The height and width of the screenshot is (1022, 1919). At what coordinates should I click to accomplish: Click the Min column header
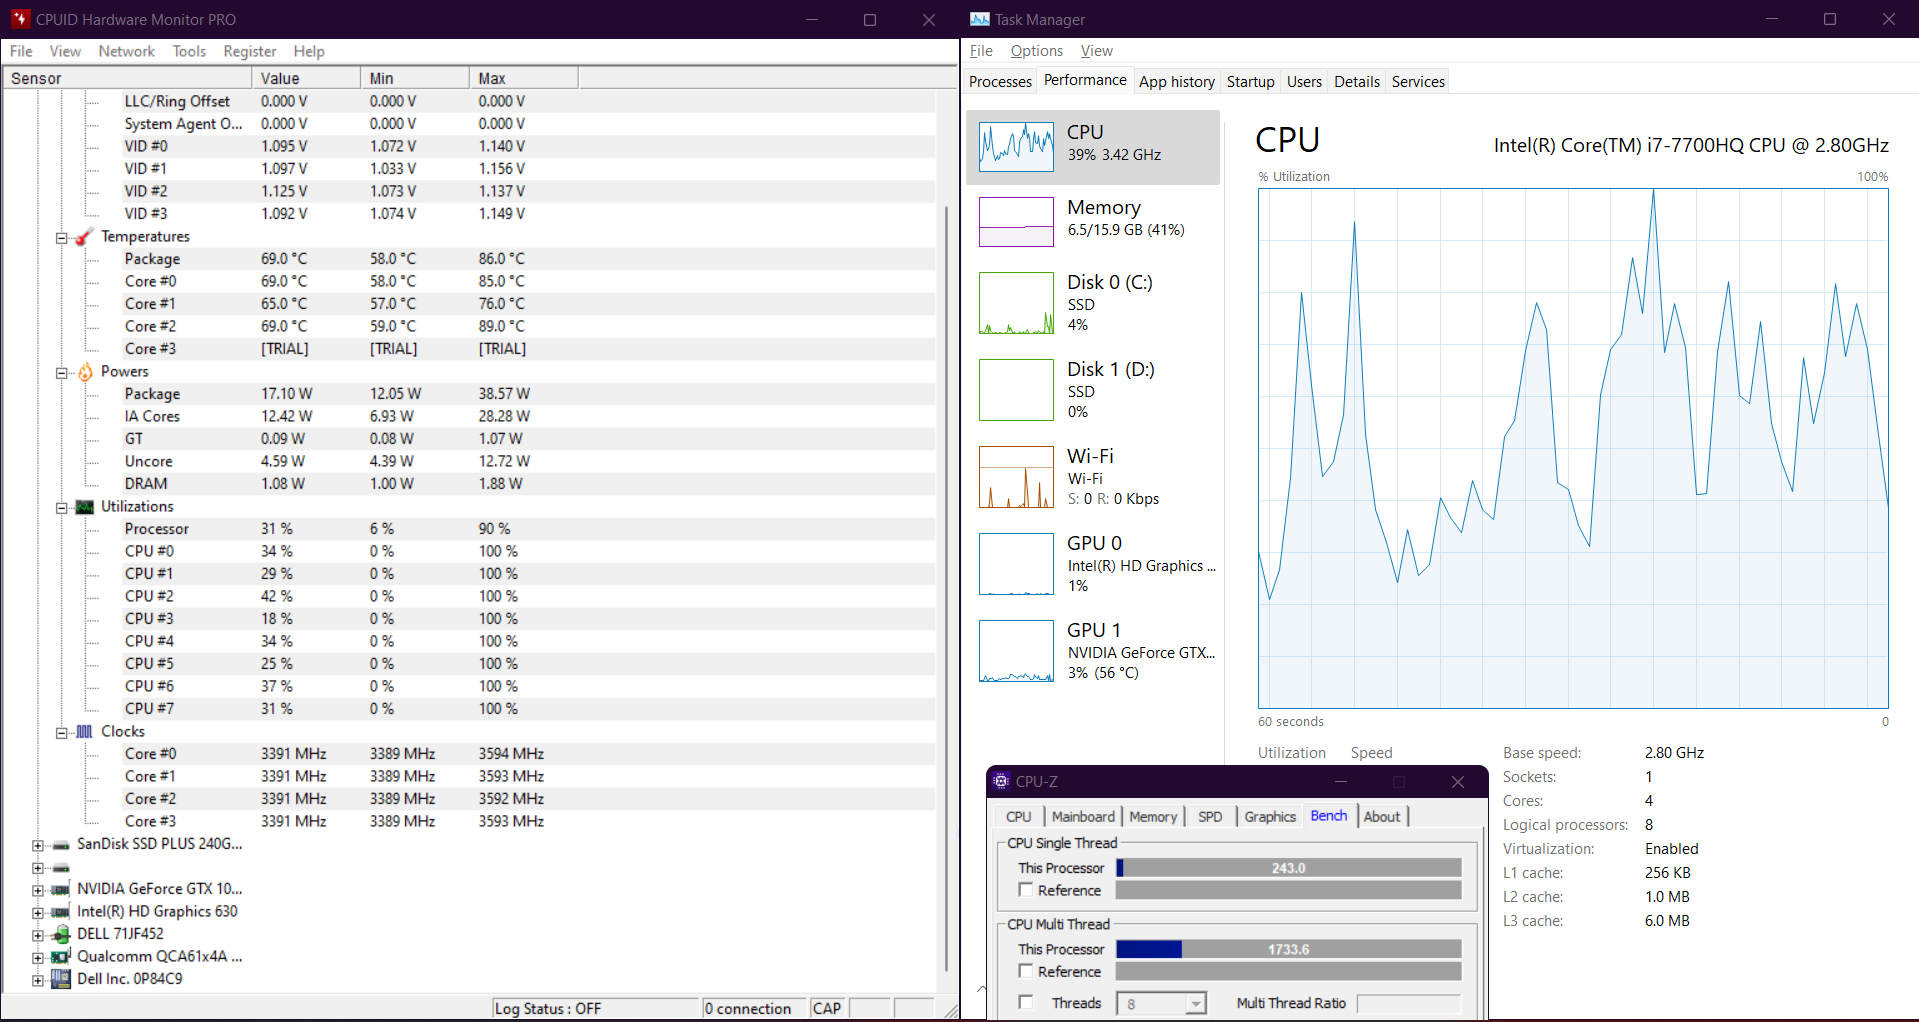(415, 78)
